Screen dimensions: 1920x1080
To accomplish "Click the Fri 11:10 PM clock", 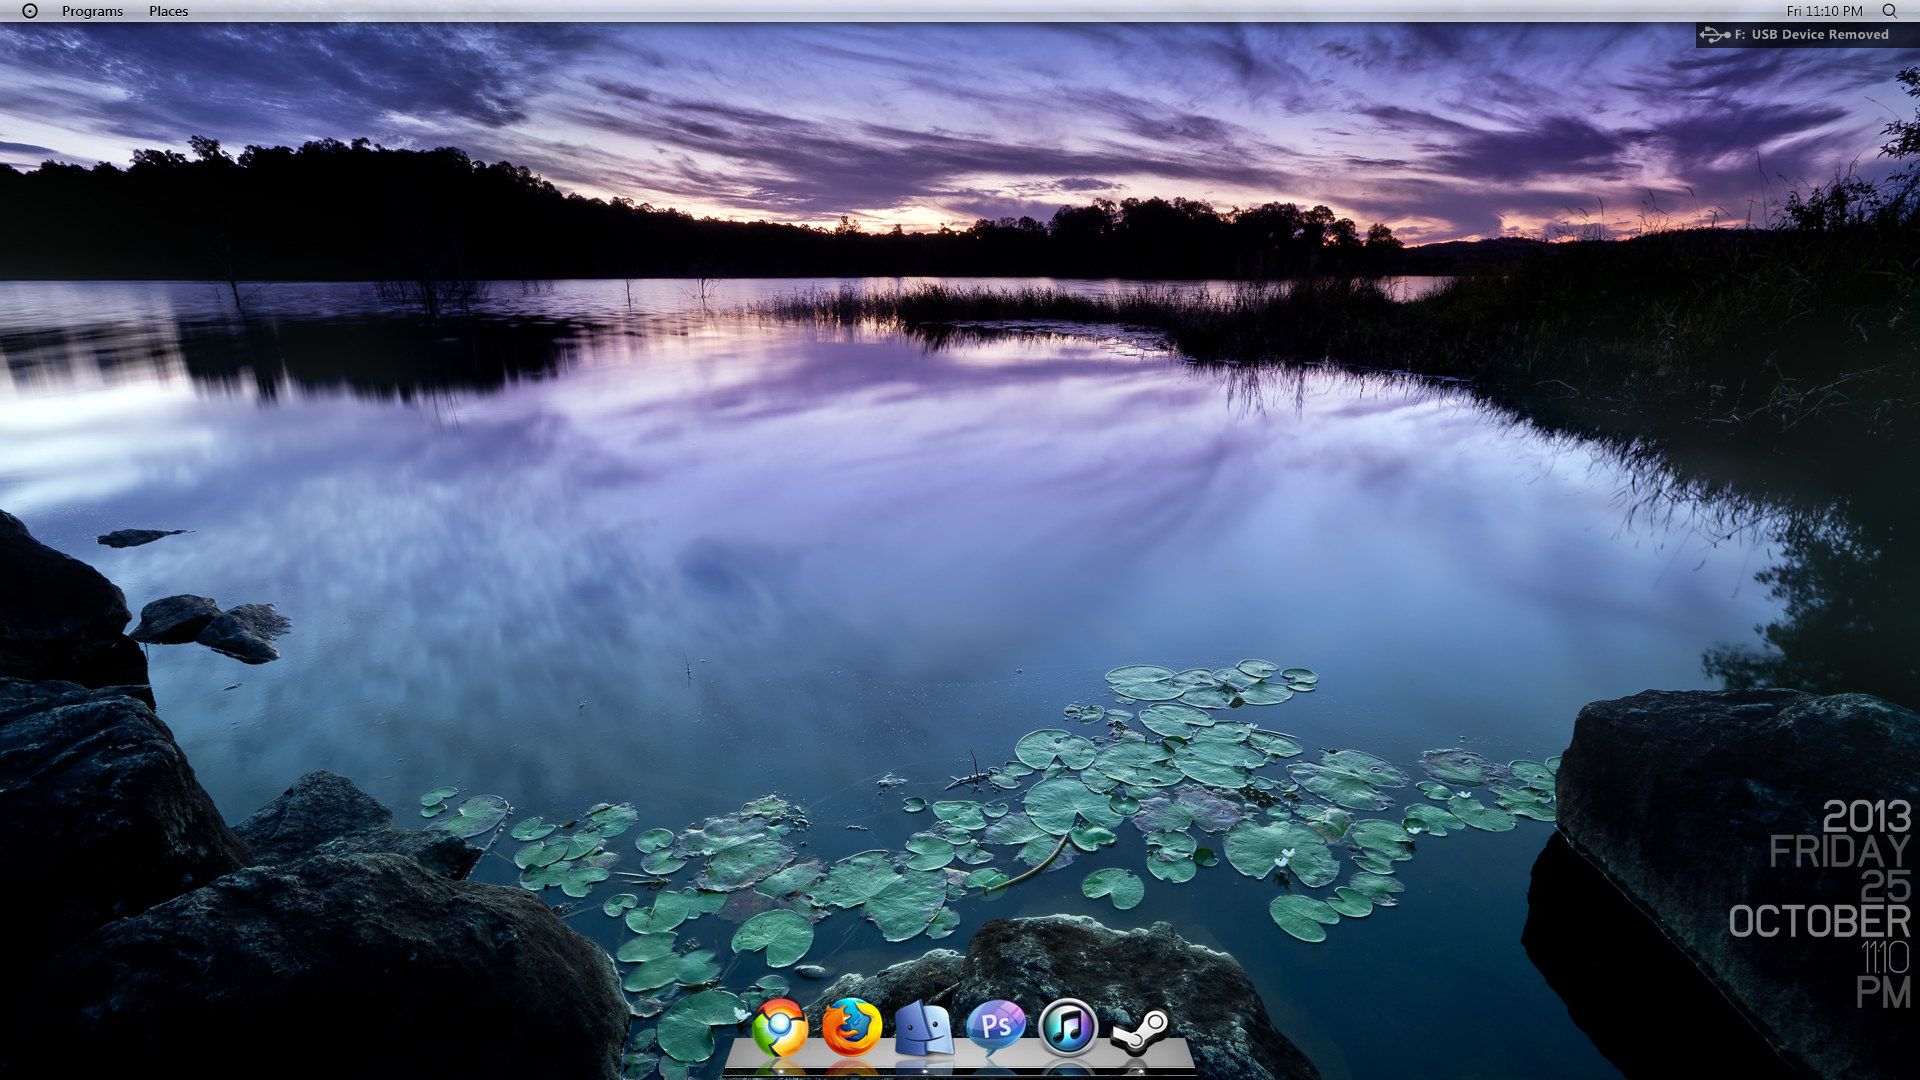I will click(1824, 11).
